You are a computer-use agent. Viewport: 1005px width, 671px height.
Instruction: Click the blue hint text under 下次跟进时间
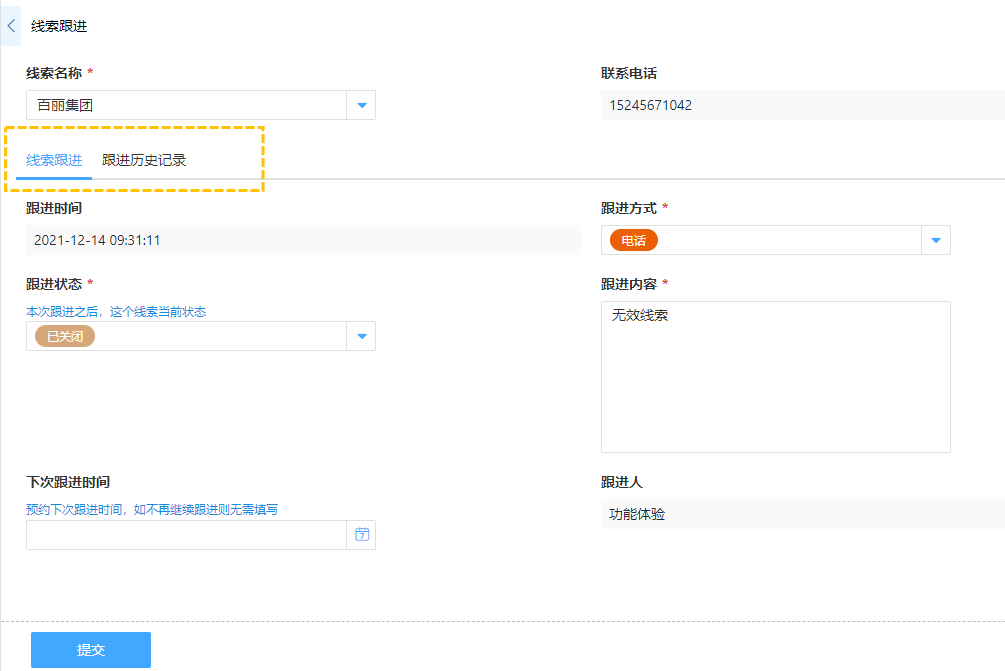coord(152,509)
